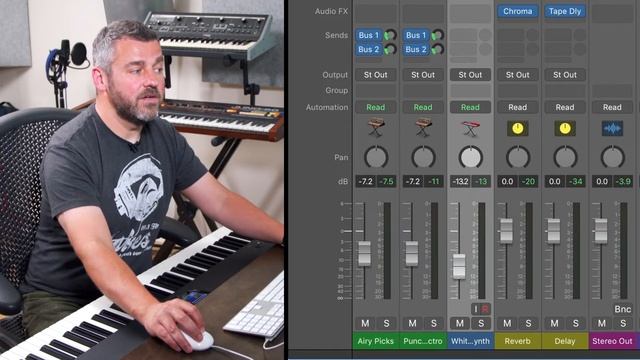This screenshot has height=360, width=640.
Task: Solo the Delay channel
Action: 576,323
